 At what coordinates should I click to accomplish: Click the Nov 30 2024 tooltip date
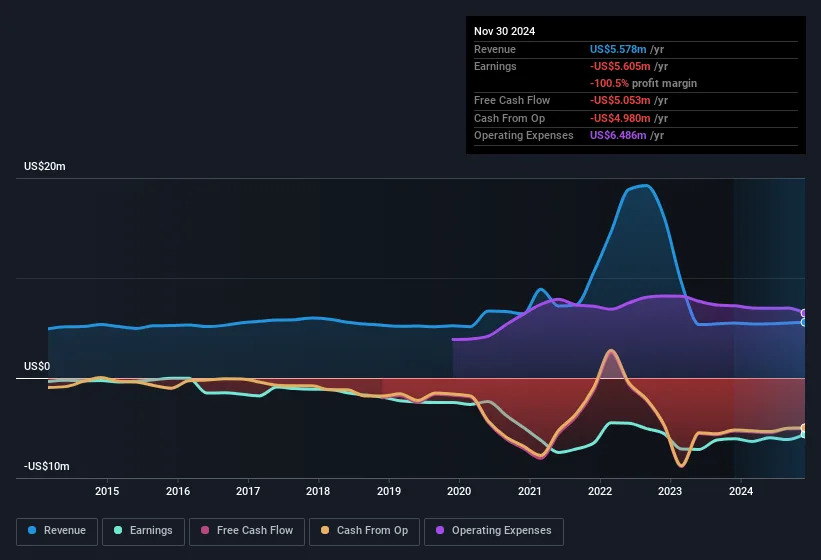pyautogui.click(x=504, y=31)
